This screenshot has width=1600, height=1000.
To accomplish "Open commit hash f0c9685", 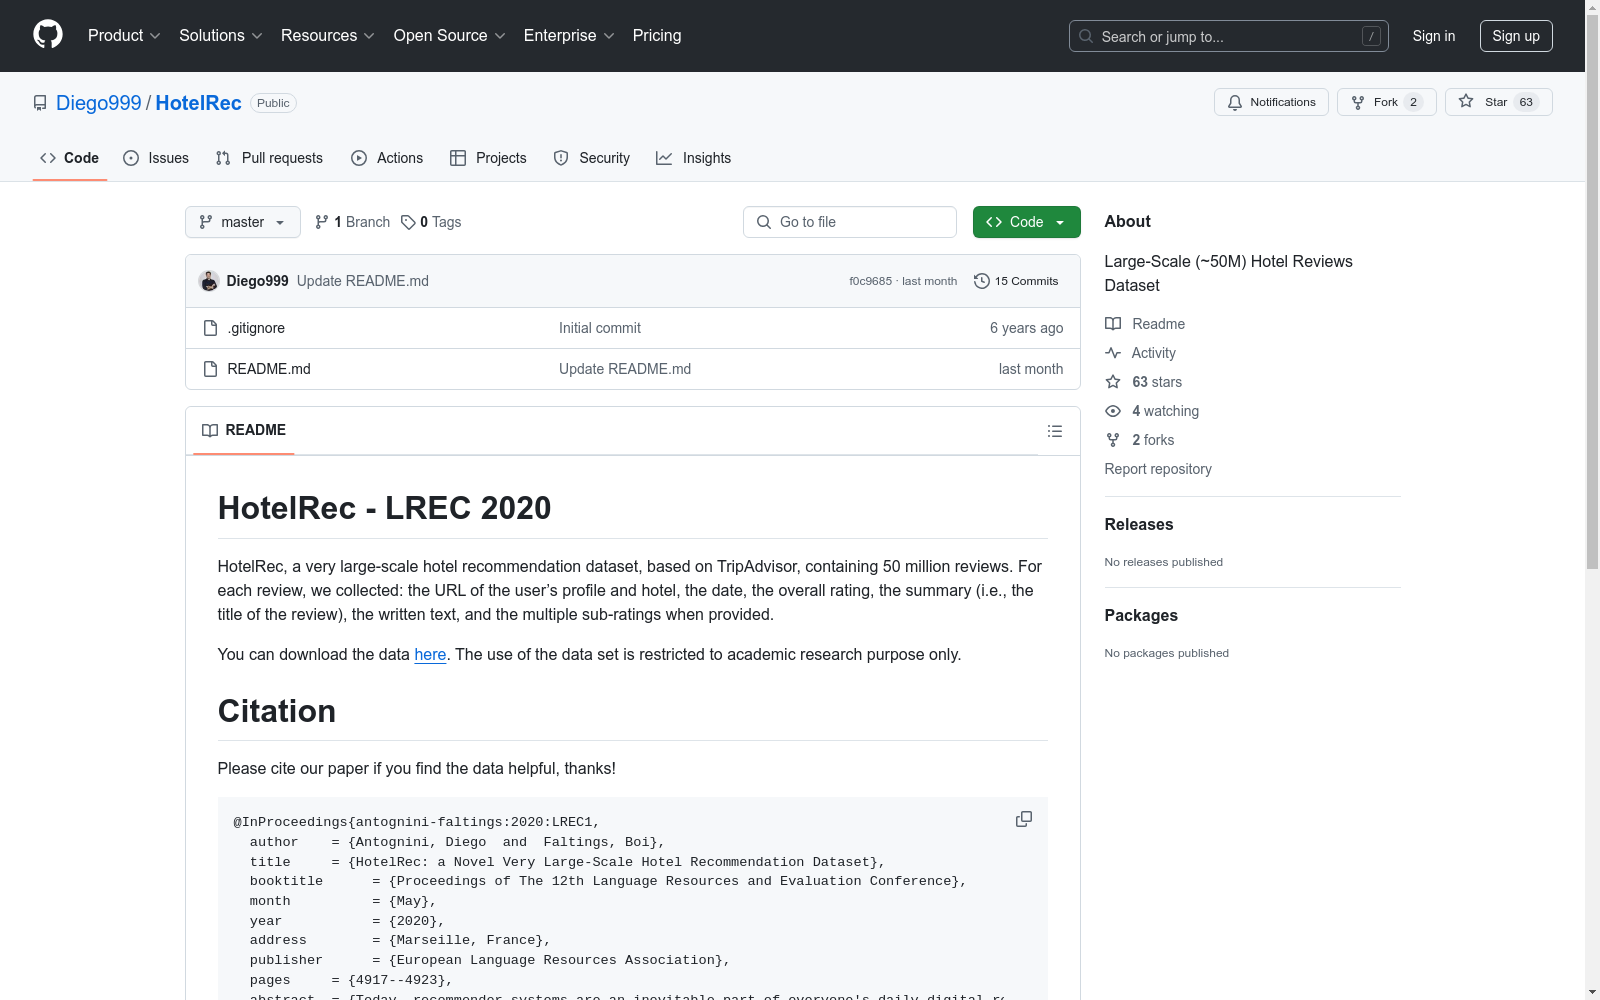I will (x=870, y=281).
